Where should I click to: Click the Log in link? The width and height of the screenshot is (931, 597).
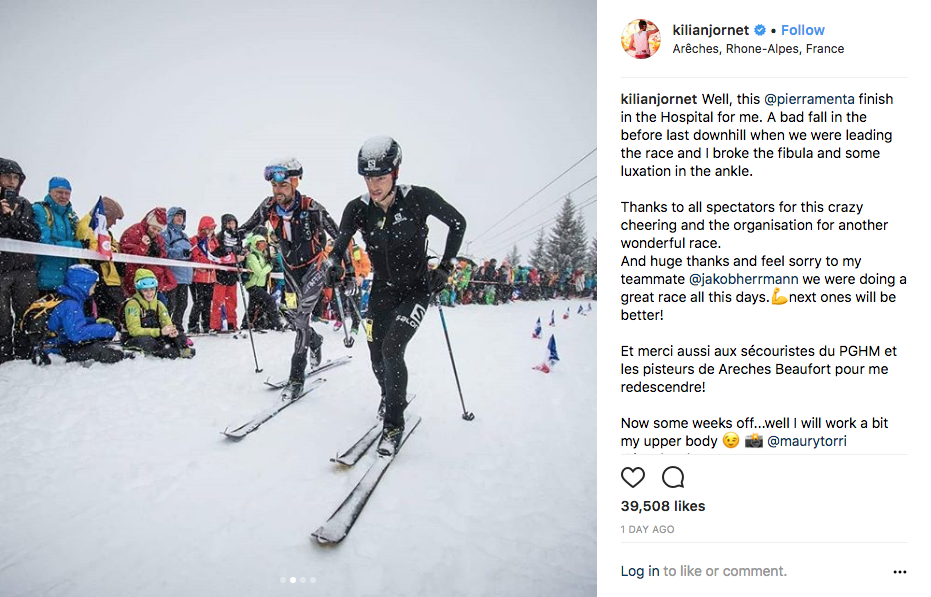(640, 571)
